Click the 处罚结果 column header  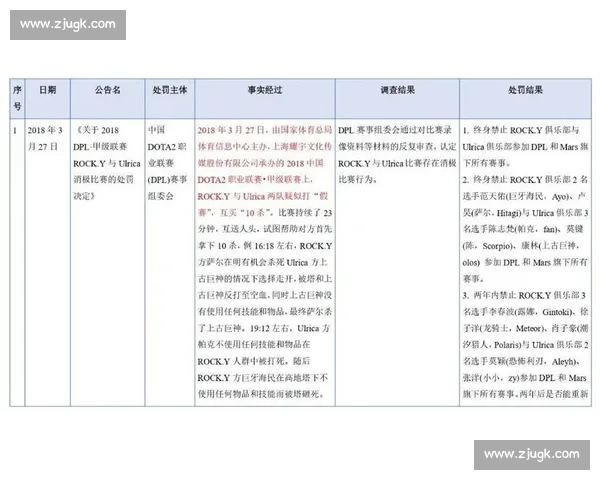(525, 98)
